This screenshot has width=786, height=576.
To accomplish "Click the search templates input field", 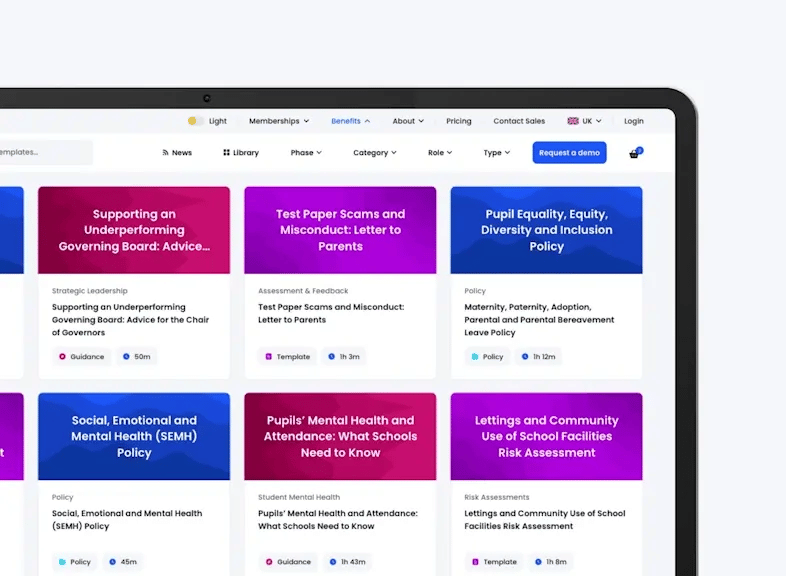I will point(45,152).
